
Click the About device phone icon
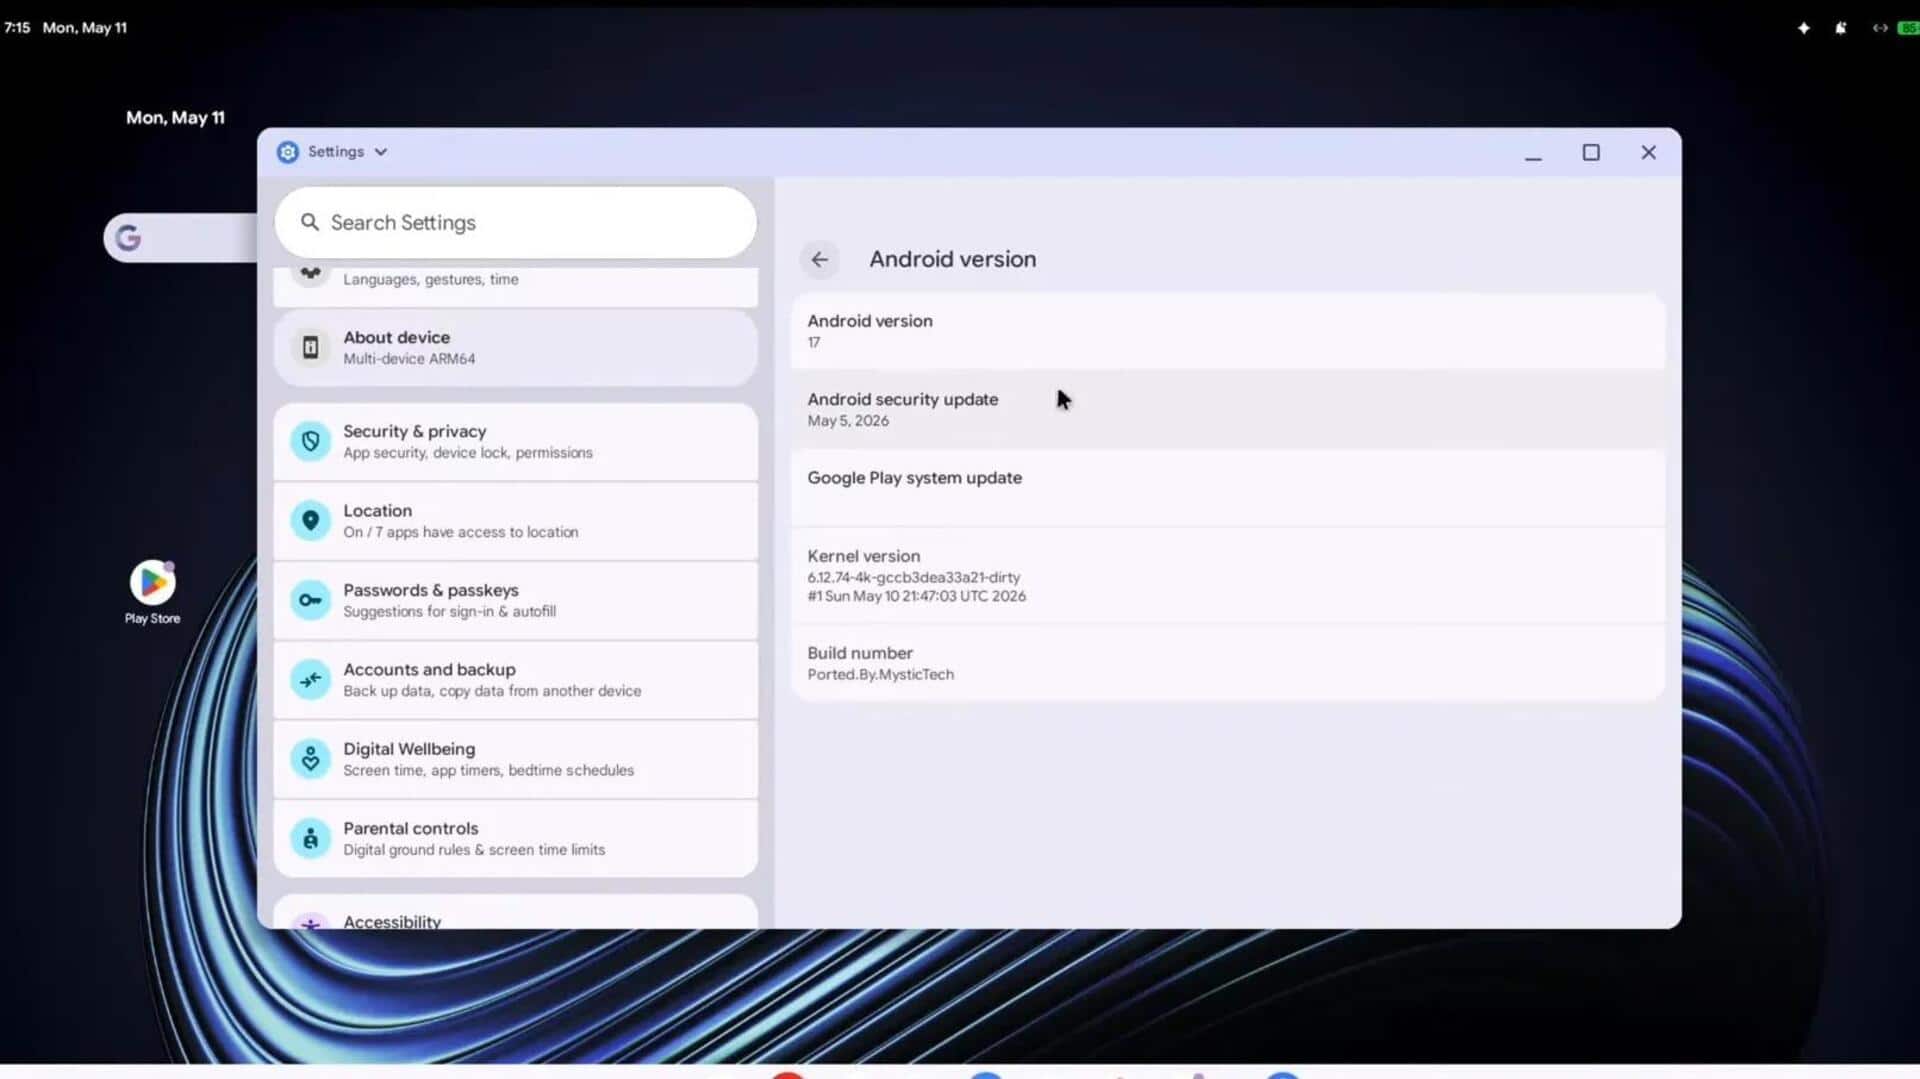pos(311,348)
